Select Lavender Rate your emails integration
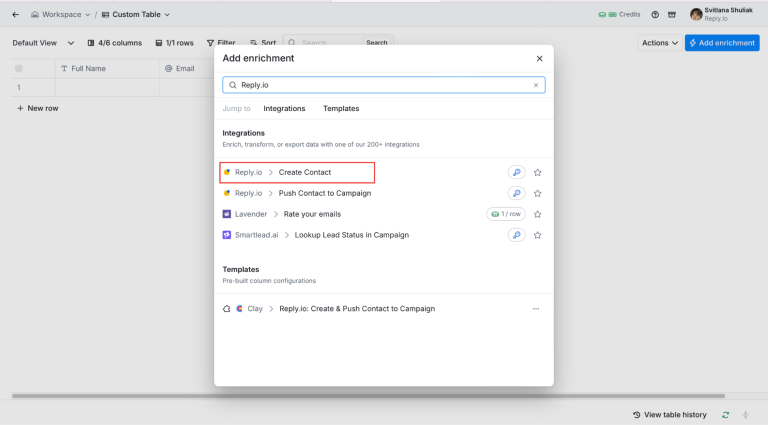This screenshot has height=425, width=768. coord(384,214)
